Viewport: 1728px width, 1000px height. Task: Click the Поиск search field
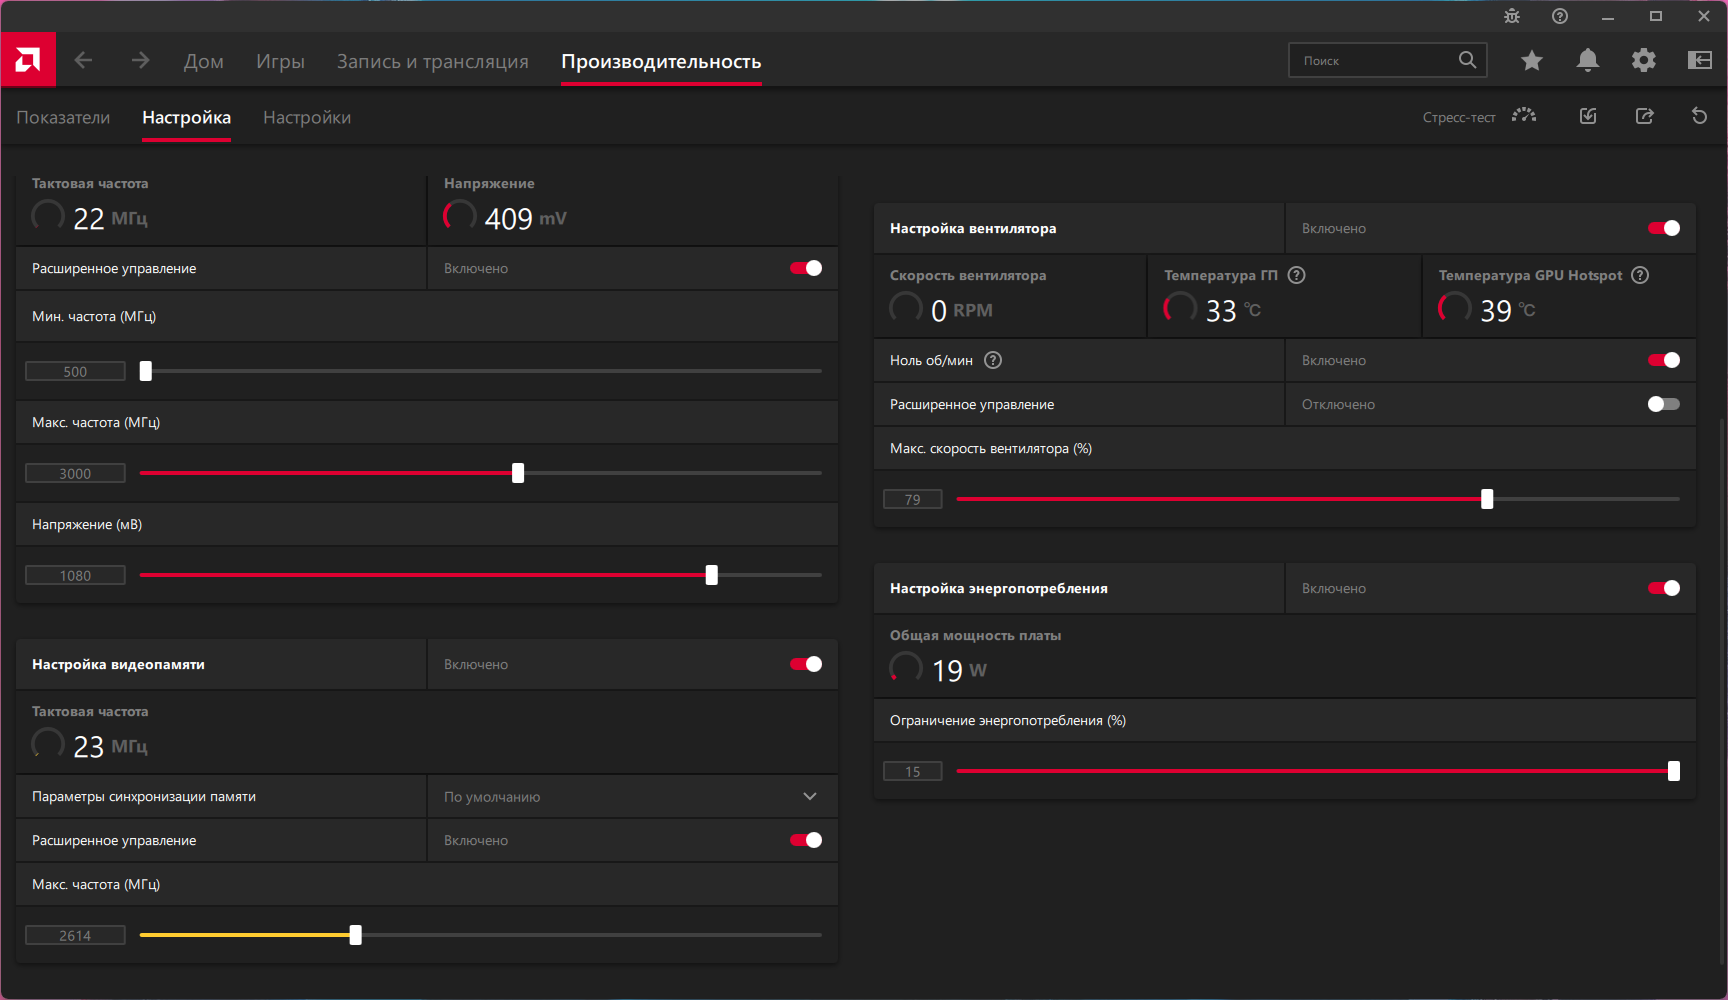[1388, 60]
